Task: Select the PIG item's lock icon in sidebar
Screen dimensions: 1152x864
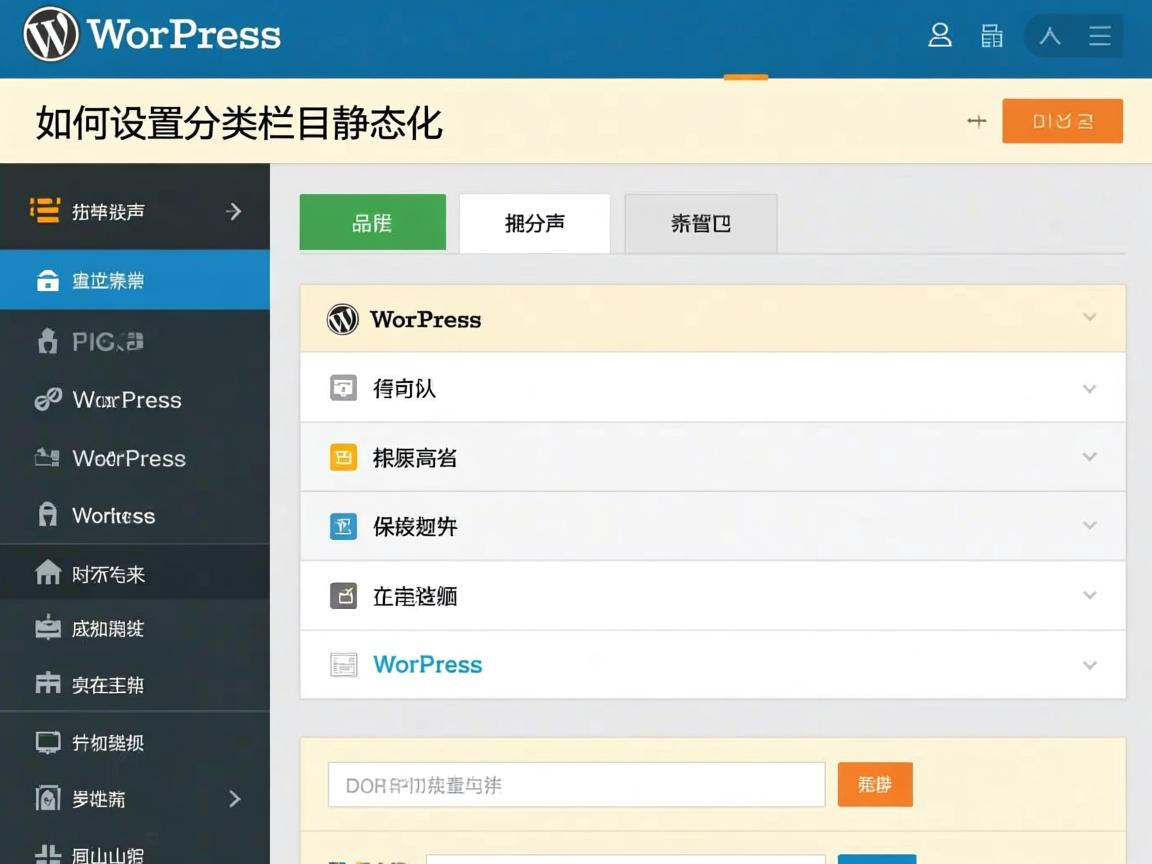Action: 47,341
